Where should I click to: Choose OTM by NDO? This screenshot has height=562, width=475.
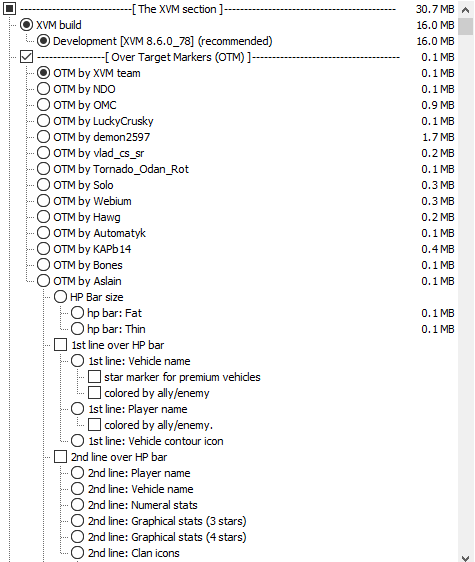pyautogui.click(x=43, y=89)
